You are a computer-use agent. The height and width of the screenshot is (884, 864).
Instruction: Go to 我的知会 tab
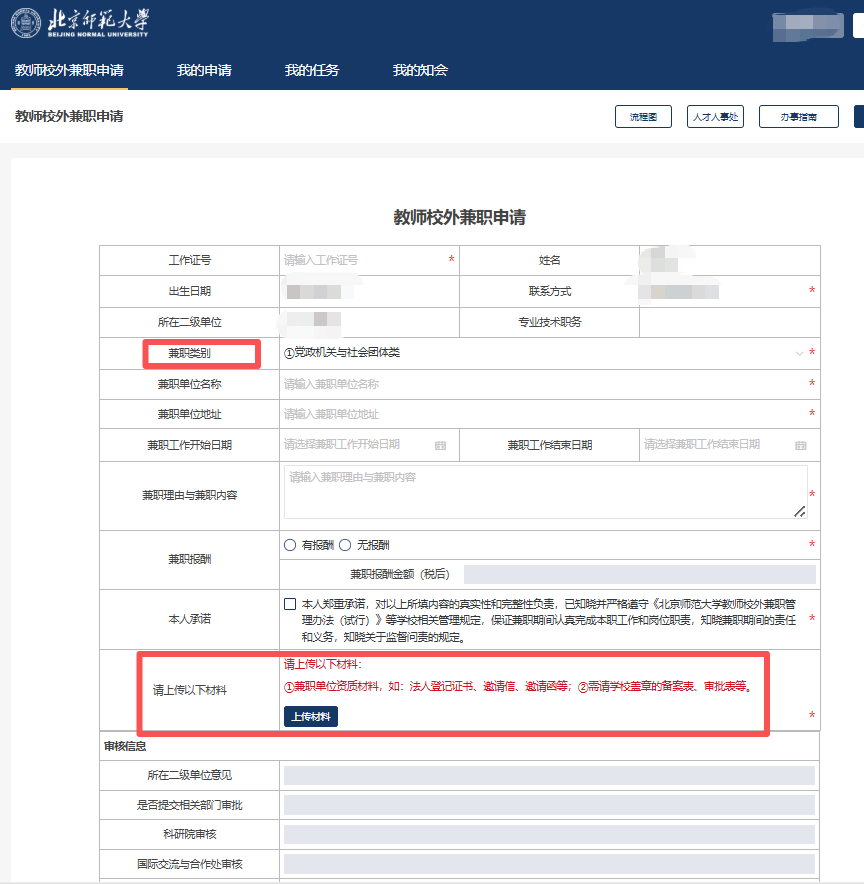(420, 70)
